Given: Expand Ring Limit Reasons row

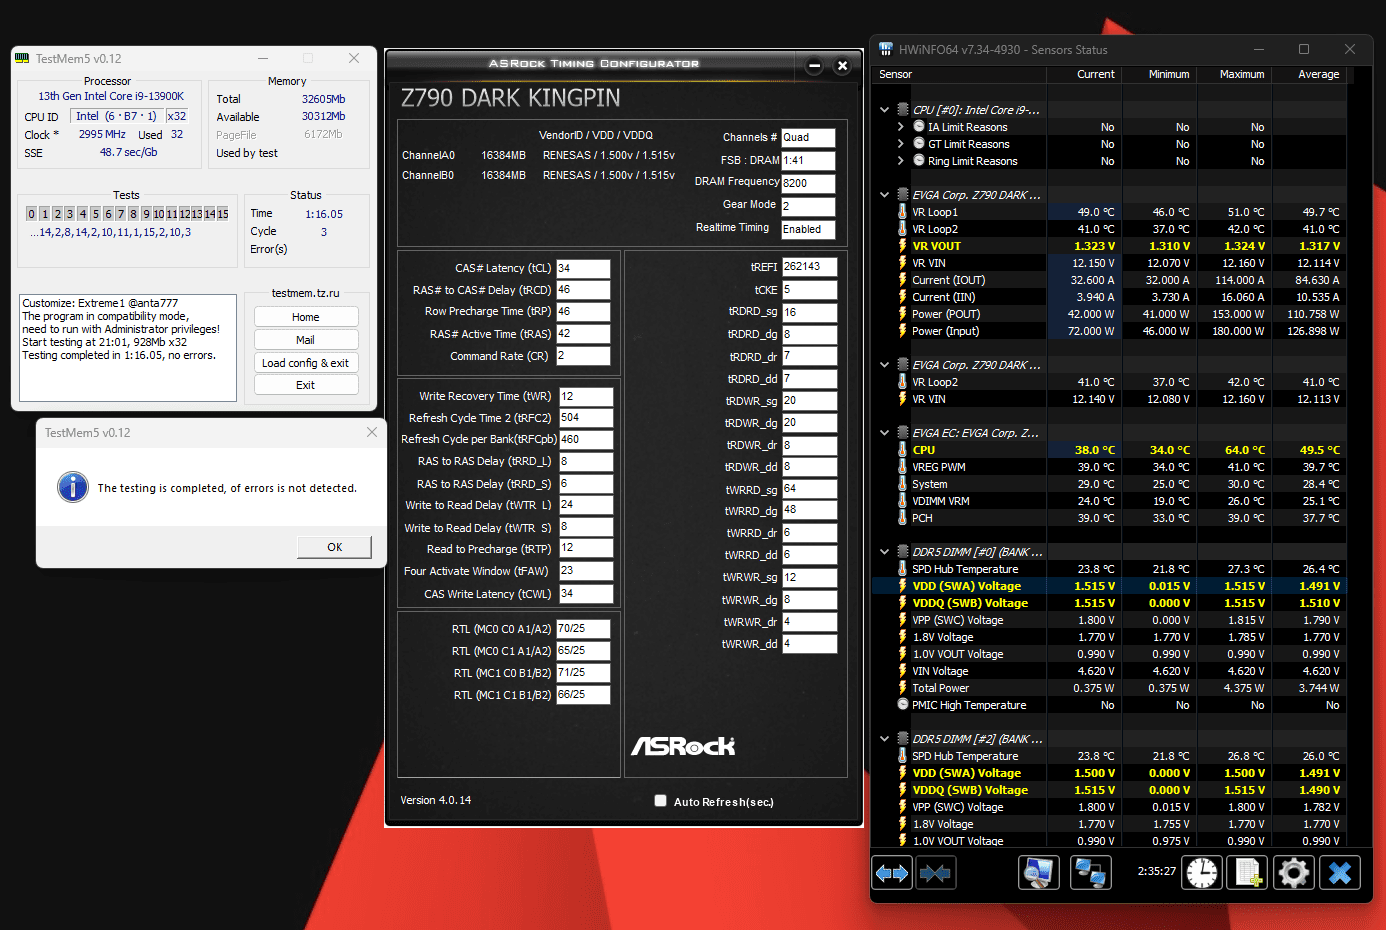Looking at the screenshot, I should [900, 161].
